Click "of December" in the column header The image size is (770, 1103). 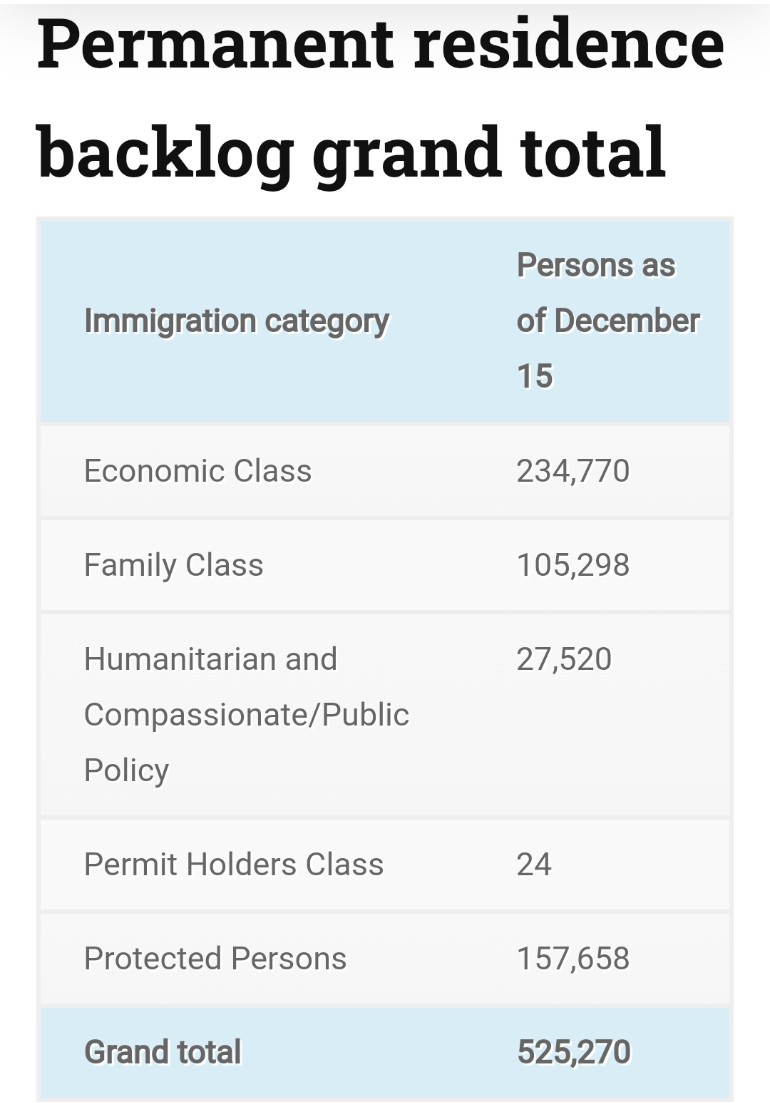(x=607, y=321)
